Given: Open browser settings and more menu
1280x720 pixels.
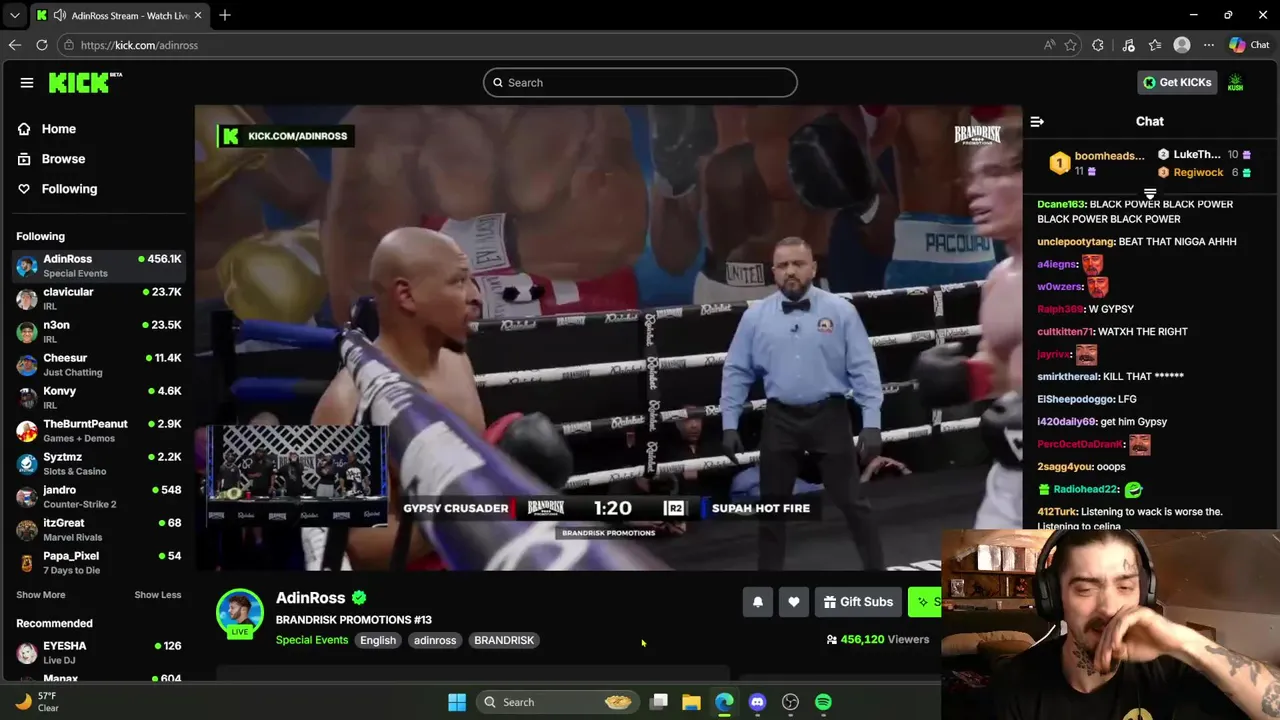Looking at the screenshot, I should click(1209, 45).
